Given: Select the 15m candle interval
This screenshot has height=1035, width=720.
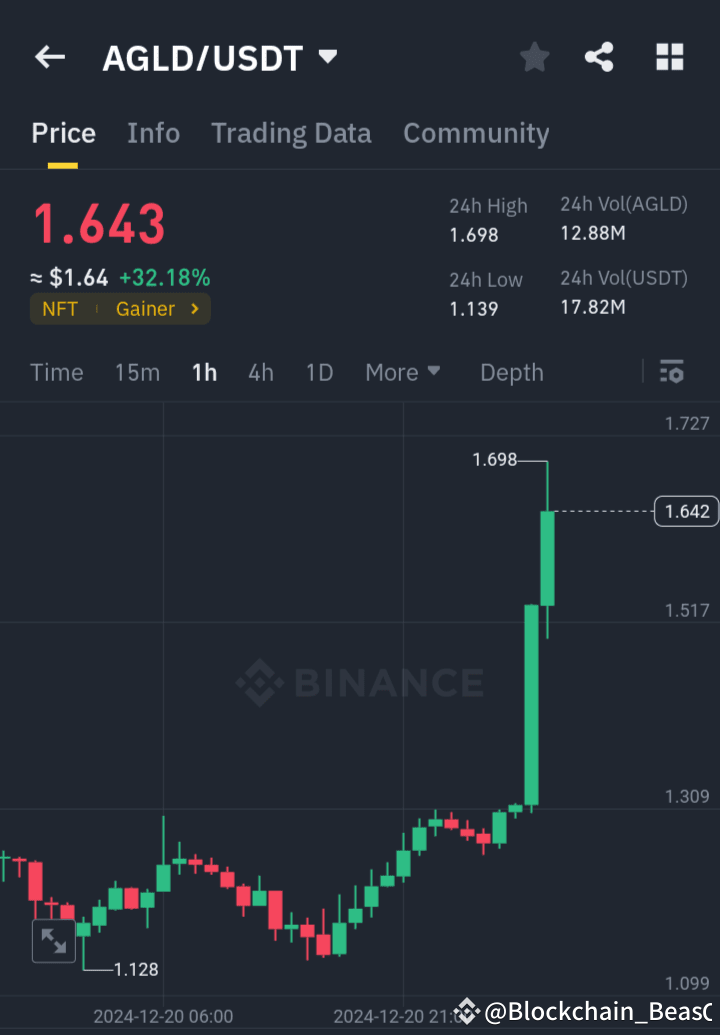Looking at the screenshot, I should (x=137, y=372).
